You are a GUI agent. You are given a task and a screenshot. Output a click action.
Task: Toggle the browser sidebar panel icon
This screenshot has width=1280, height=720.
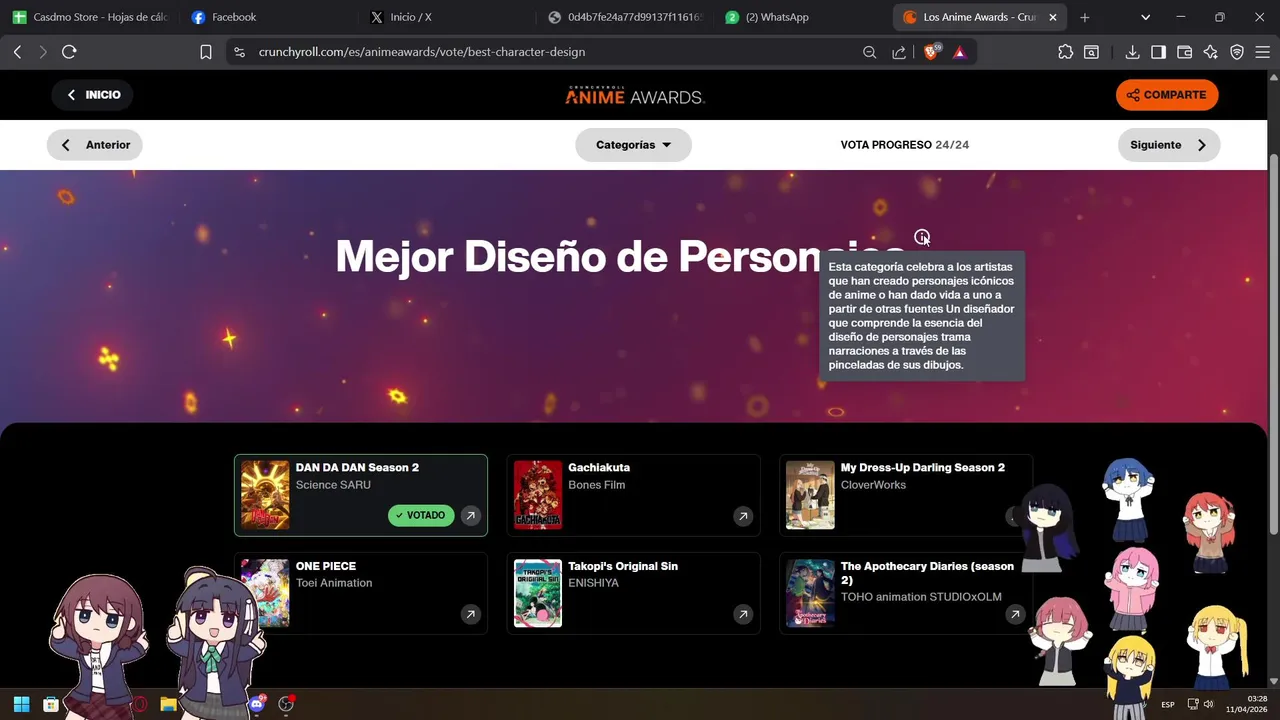1158,52
